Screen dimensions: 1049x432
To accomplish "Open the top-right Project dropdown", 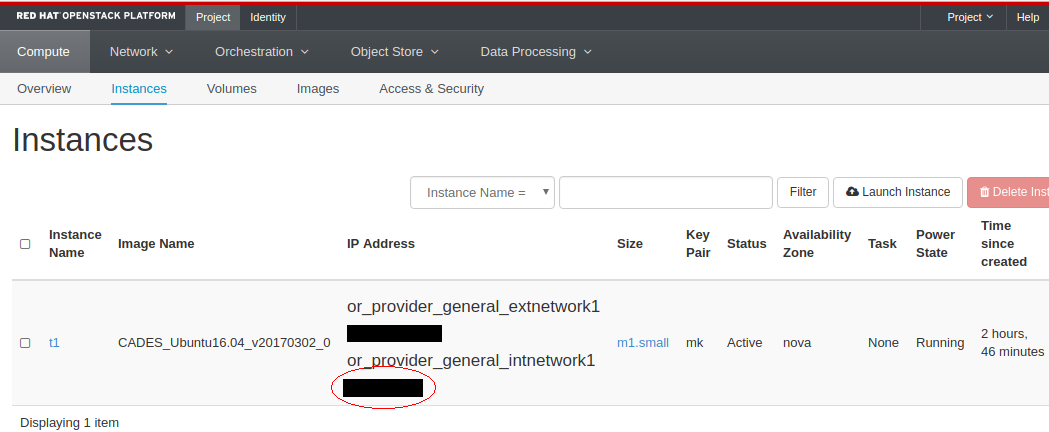I will click(970, 17).
